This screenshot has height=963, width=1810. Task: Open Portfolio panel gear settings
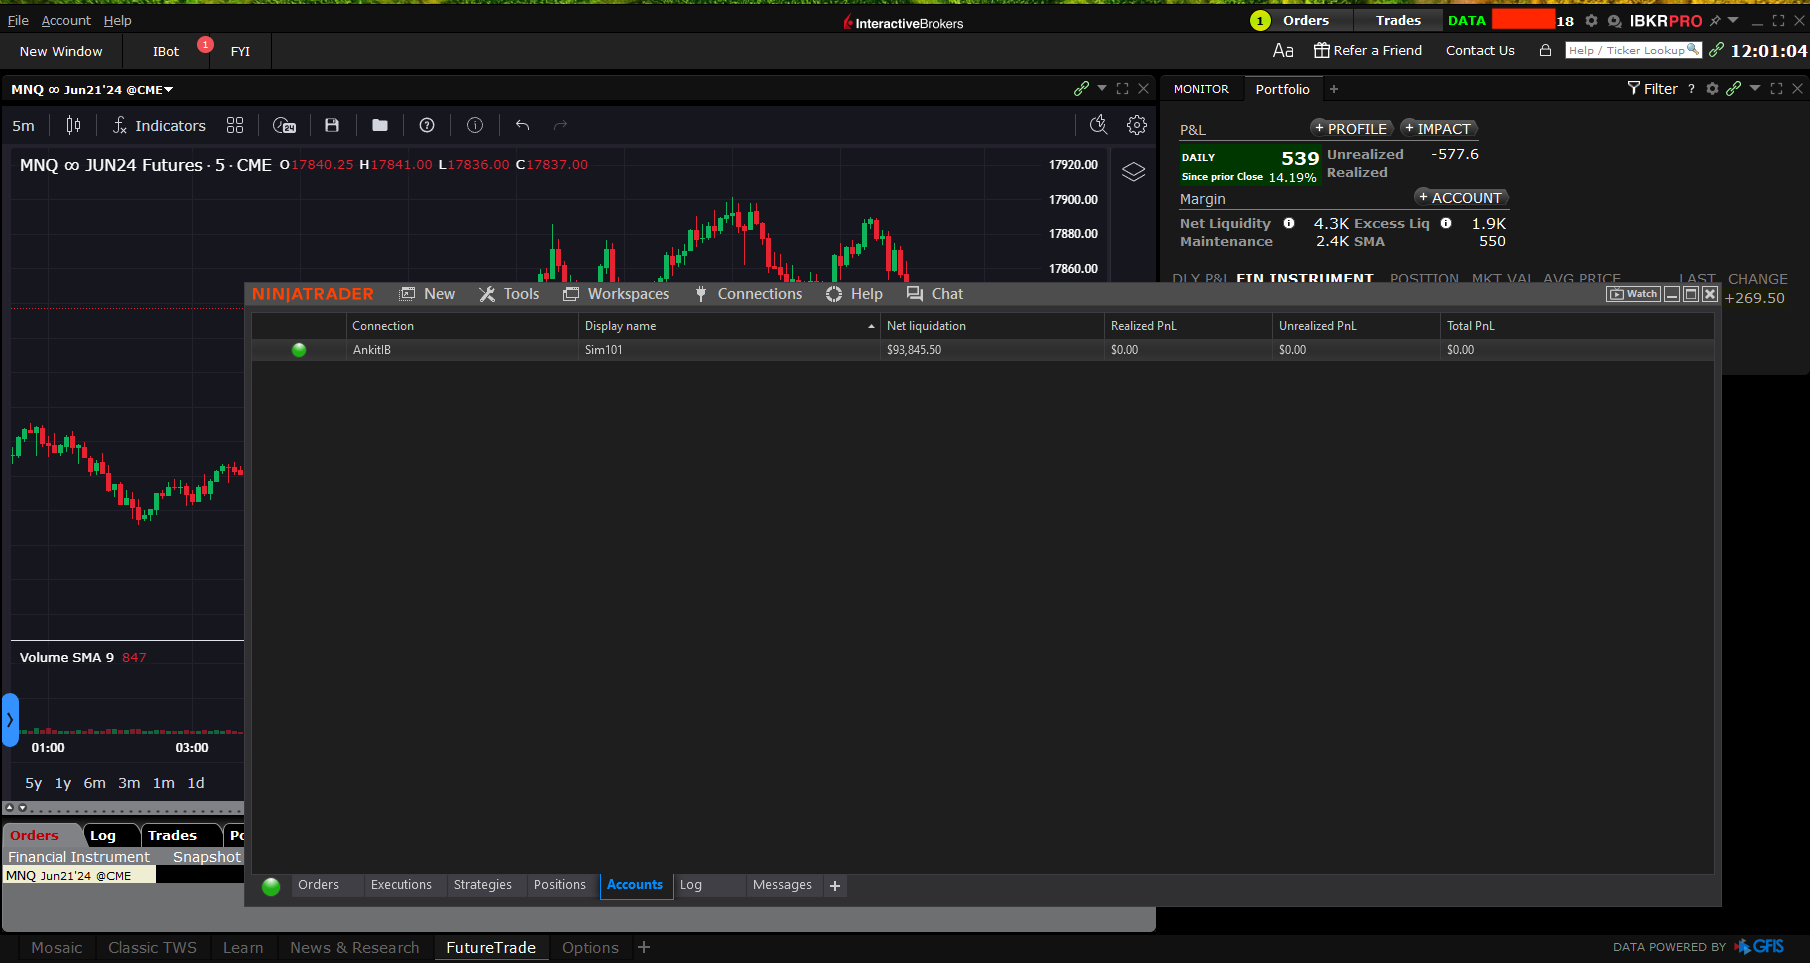click(1712, 88)
